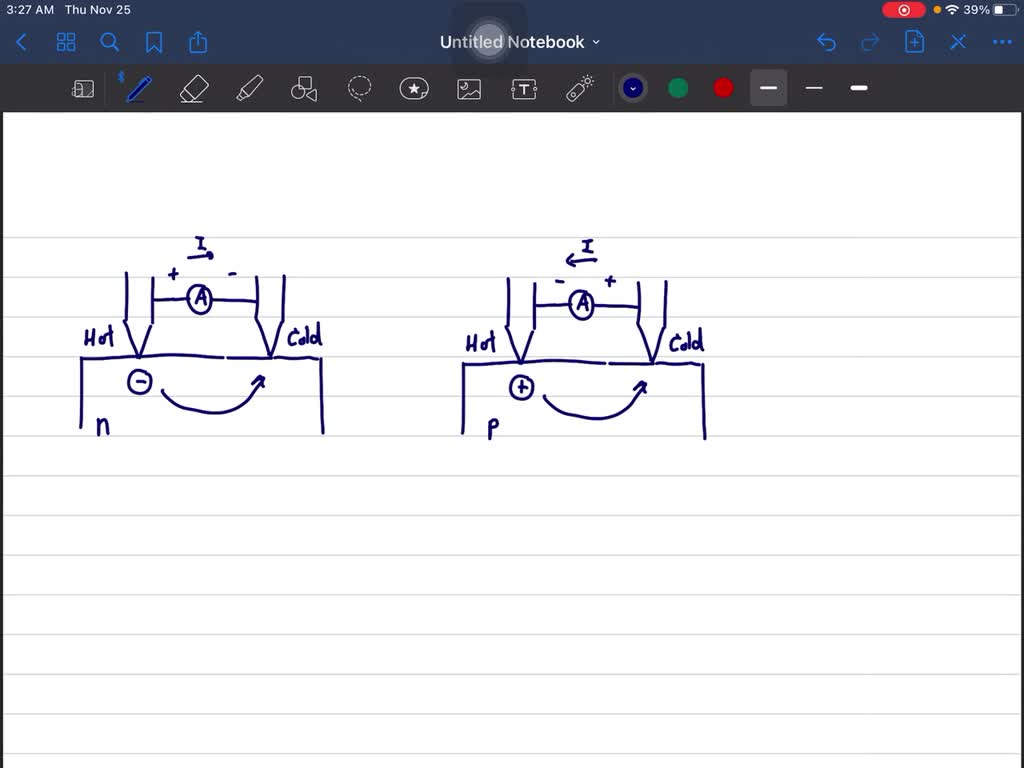Open the Shapes tool

tap(304, 88)
